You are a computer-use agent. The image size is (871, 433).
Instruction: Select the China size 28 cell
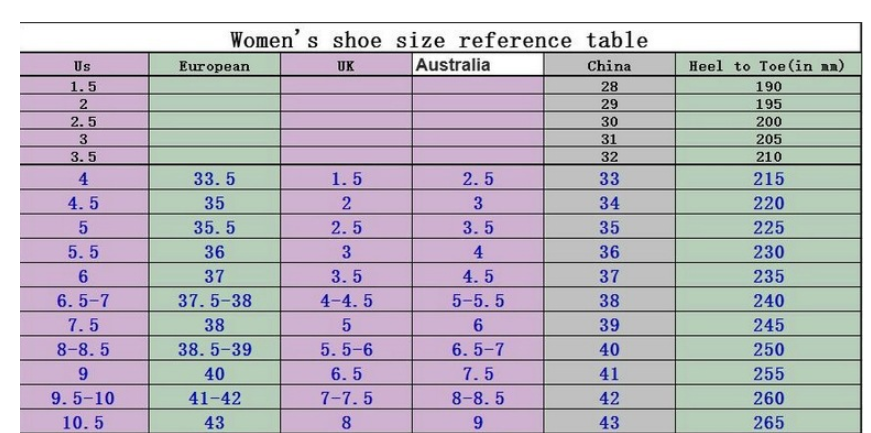609,87
